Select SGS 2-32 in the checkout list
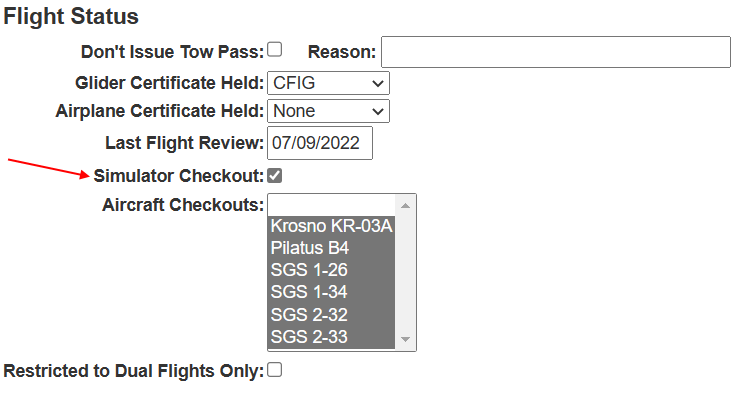This screenshot has width=747, height=393. [x=332, y=314]
